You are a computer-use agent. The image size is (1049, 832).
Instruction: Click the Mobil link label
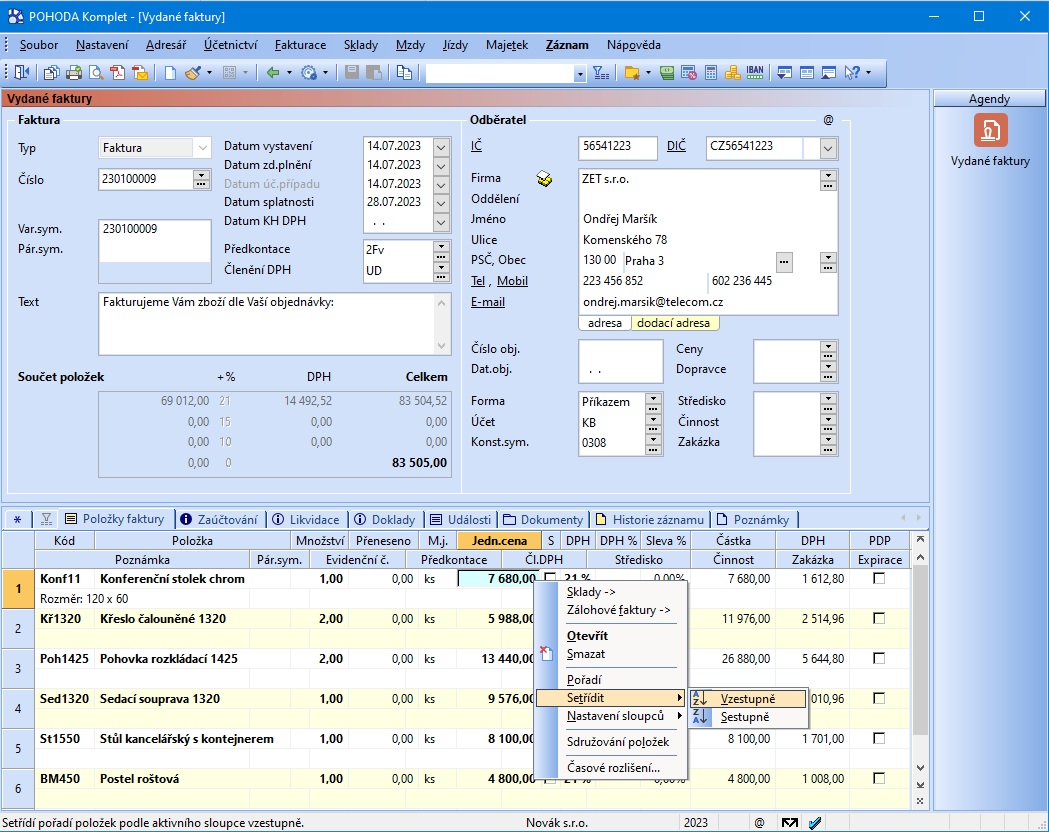click(512, 281)
